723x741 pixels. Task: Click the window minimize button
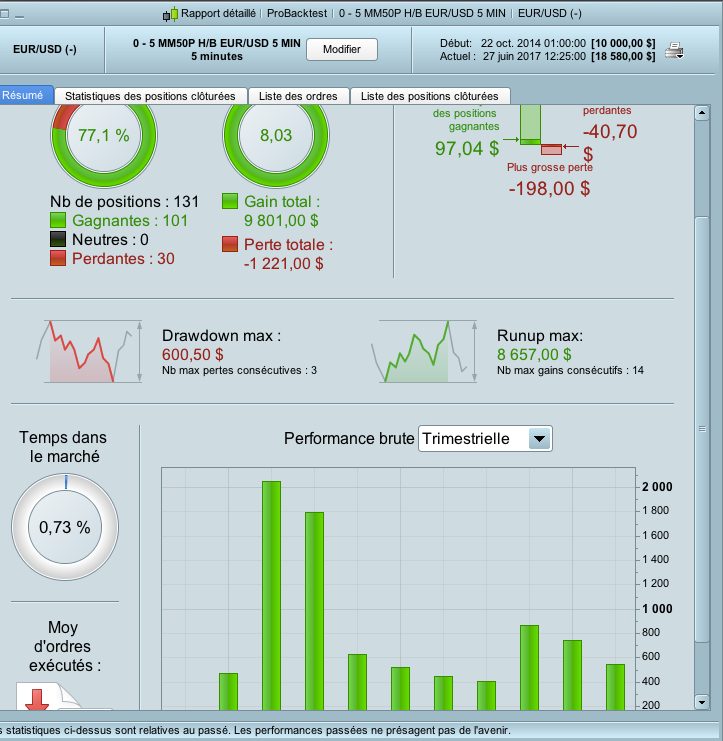[19, 16]
